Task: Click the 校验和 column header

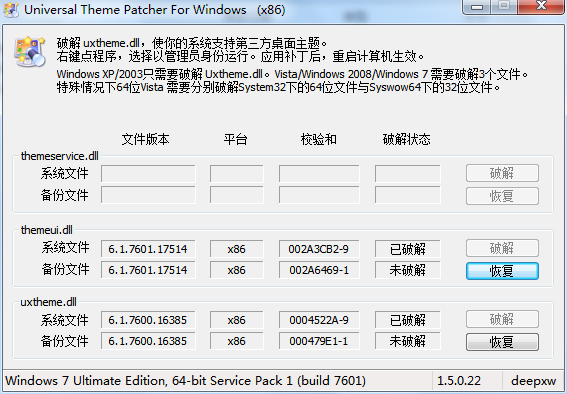Action: tap(319, 139)
